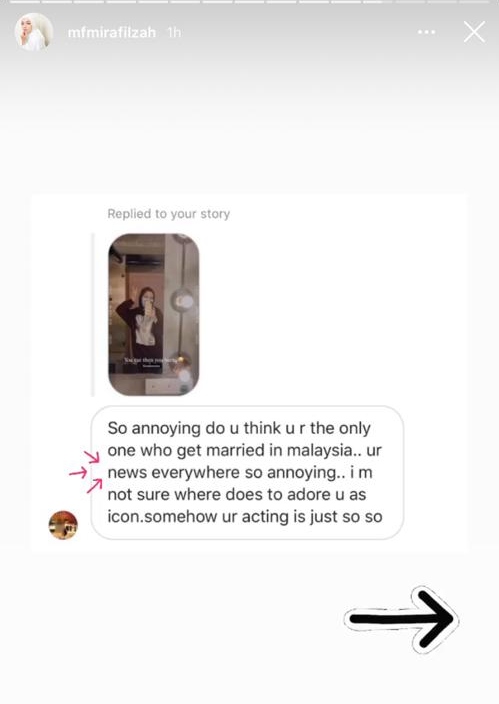Click the "So annoying" message bubble

[x=247, y=472]
